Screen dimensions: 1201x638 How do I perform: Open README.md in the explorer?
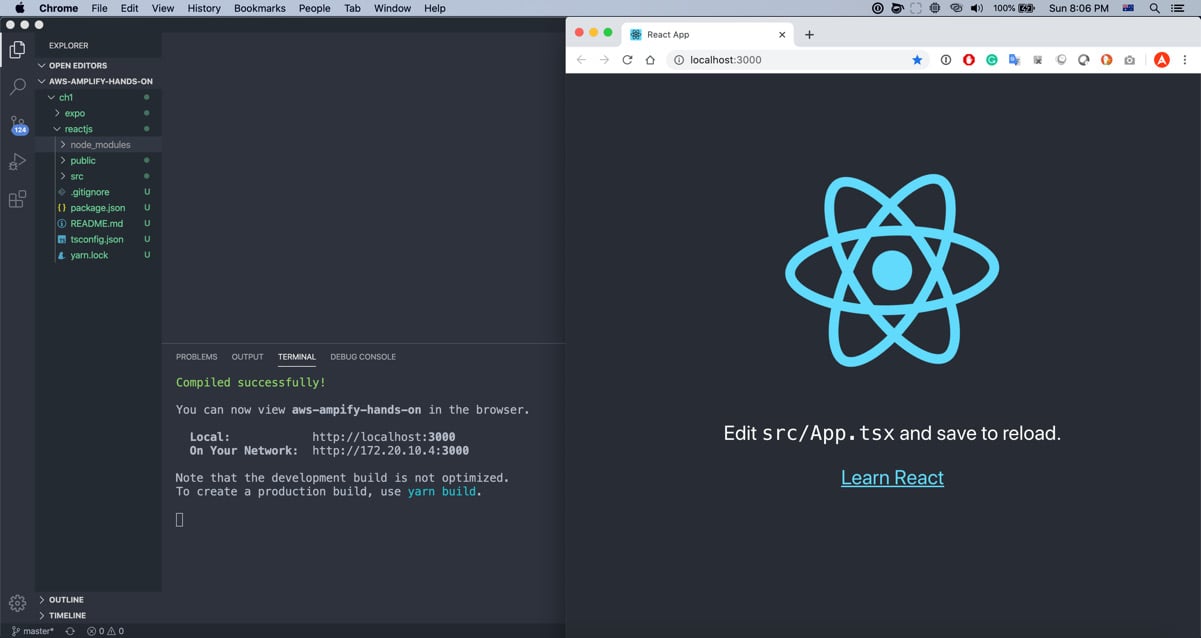point(97,224)
